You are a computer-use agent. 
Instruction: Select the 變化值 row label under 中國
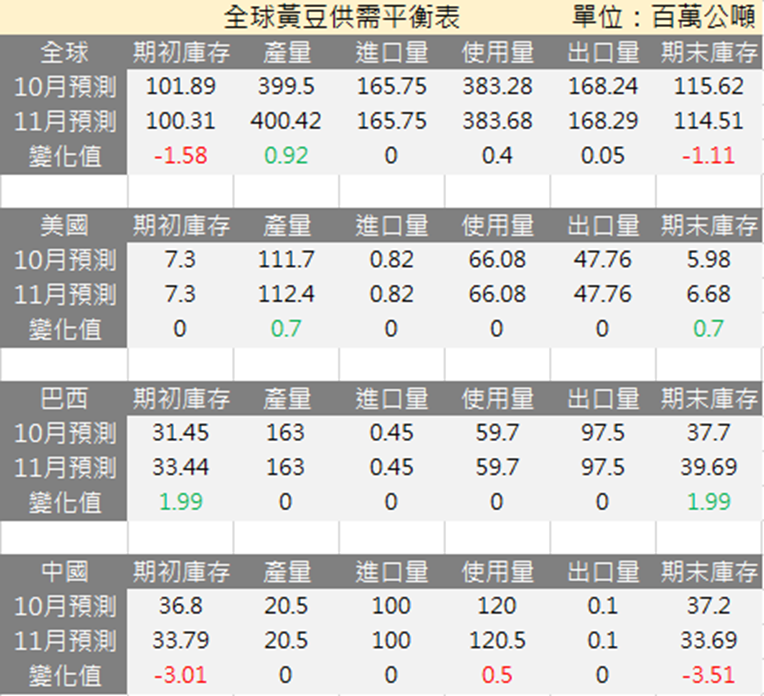(x=65, y=676)
